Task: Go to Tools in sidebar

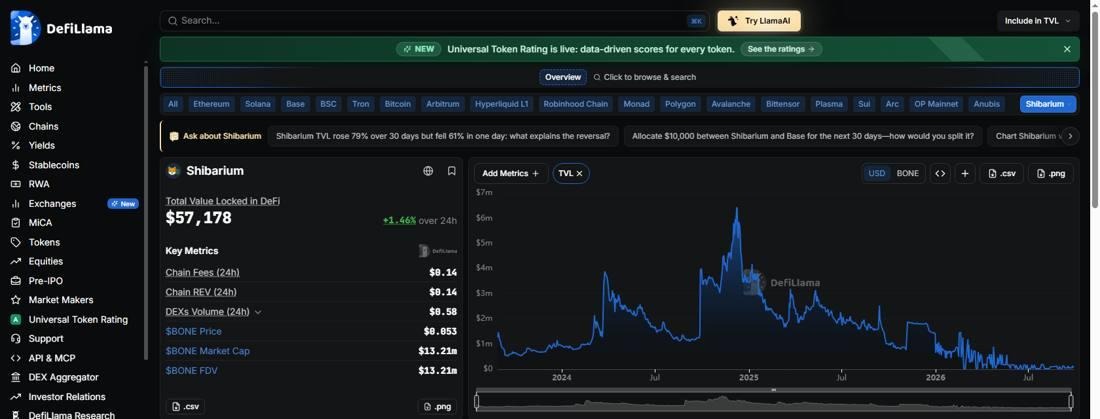Action: click(40, 107)
